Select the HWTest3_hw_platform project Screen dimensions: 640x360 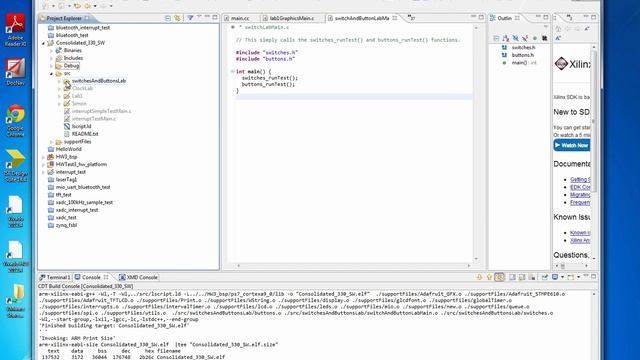tap(81, 164)
